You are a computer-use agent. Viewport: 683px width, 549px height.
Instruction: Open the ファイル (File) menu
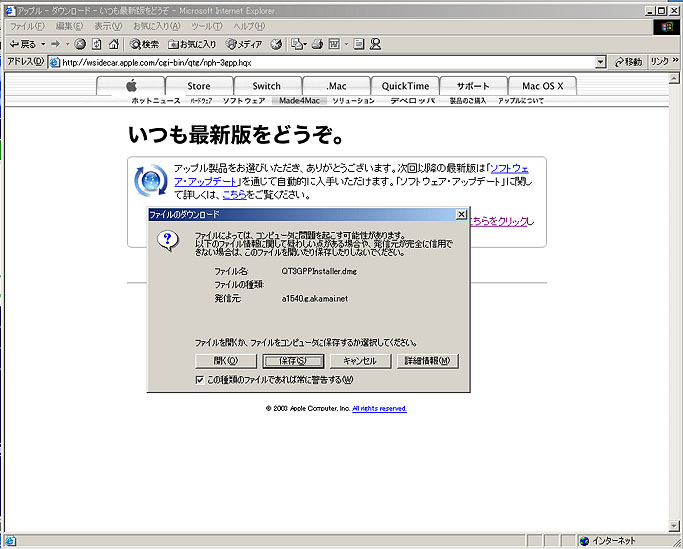coord(28,26)
